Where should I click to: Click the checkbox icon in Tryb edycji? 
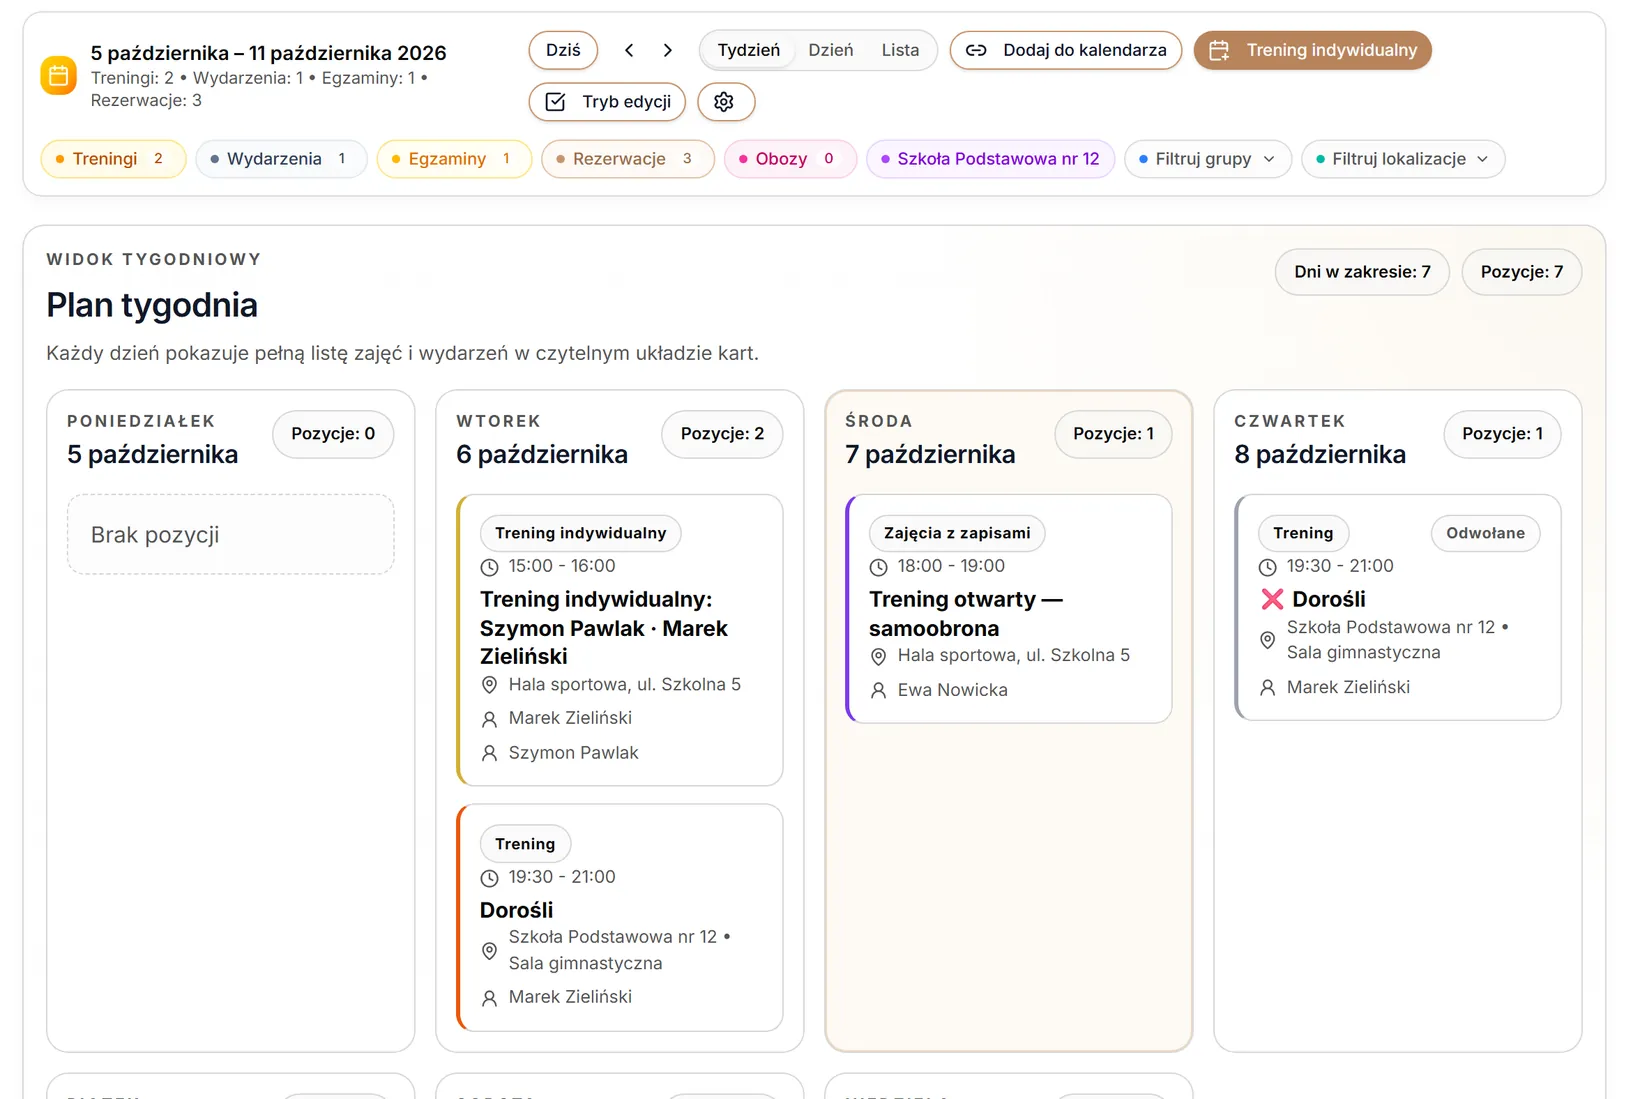point(556,102)
